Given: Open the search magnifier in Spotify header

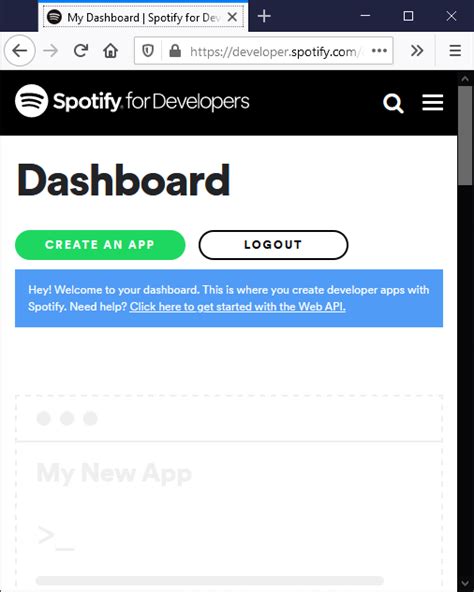Looking at the screenshot, I should (393, 103).
